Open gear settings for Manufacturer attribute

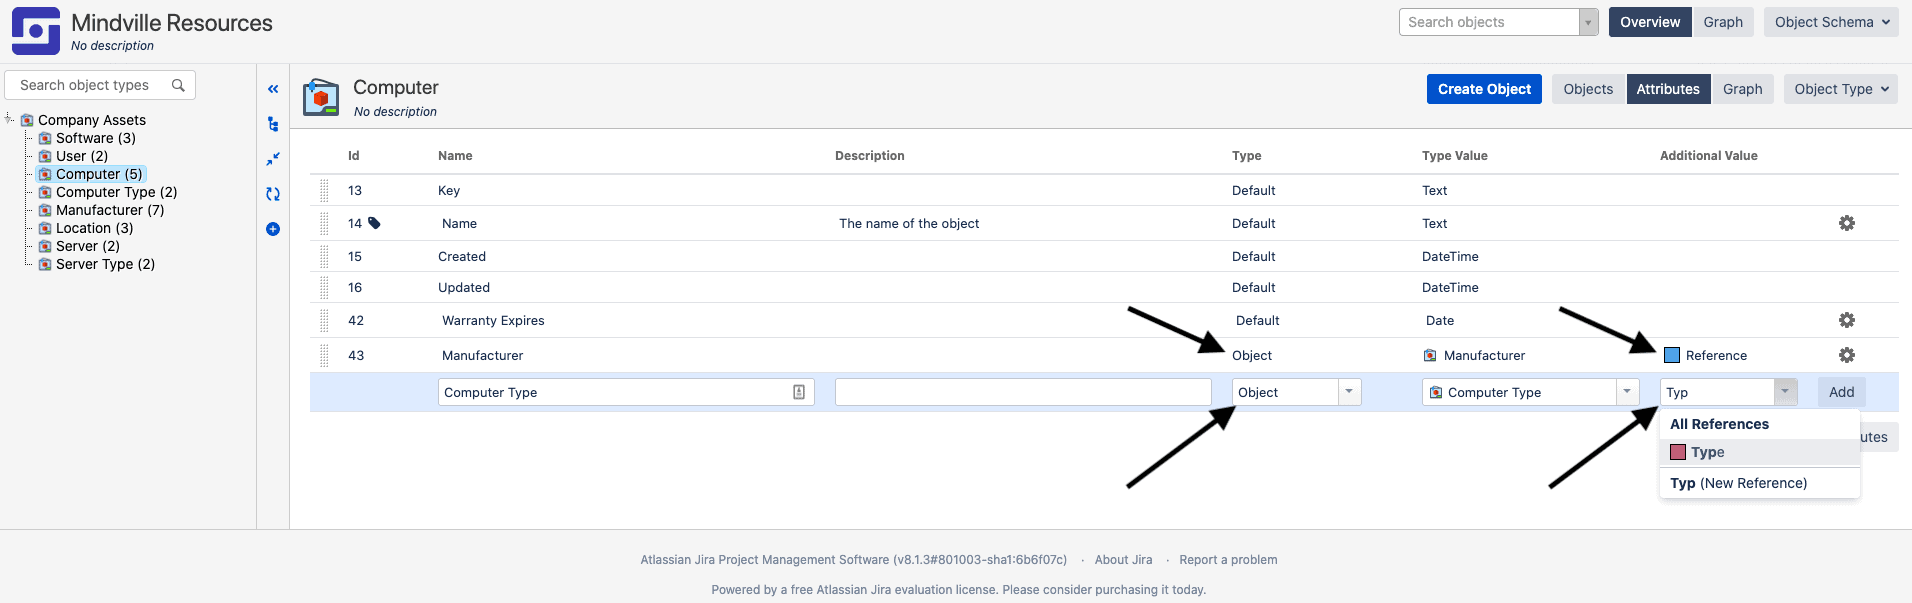pyautogui.click(x=1847, y=355)
